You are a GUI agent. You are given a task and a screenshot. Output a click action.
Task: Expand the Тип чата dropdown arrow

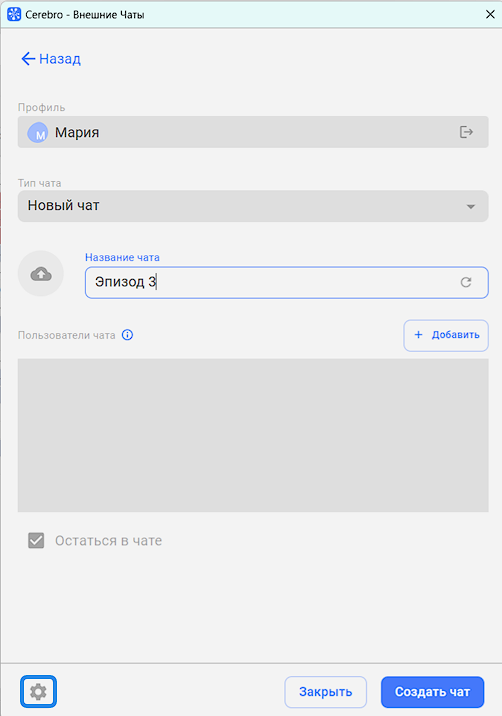pos(470,206)
